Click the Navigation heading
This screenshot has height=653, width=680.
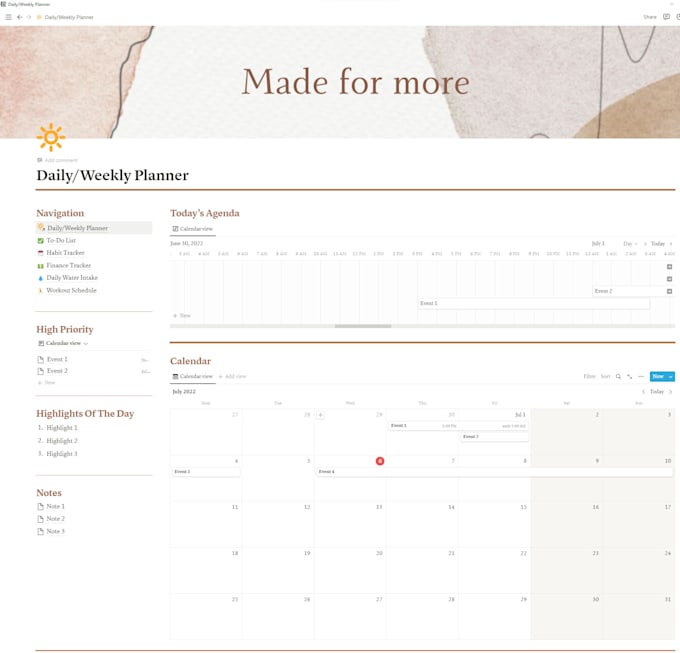(x=60, y=213)
